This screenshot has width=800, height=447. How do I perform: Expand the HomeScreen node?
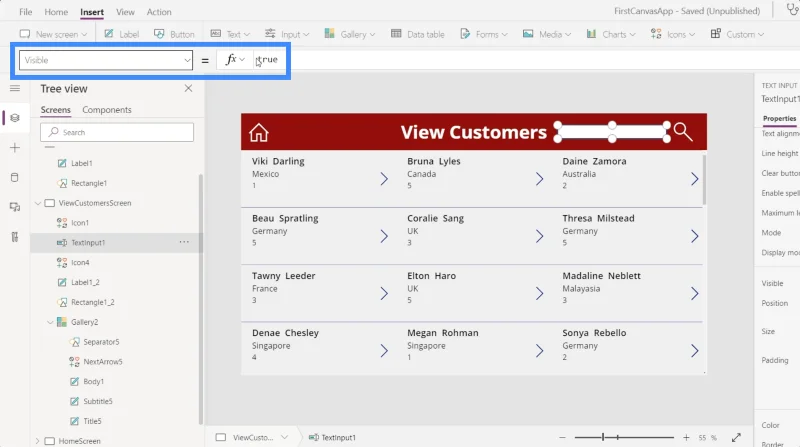(38, 441)
